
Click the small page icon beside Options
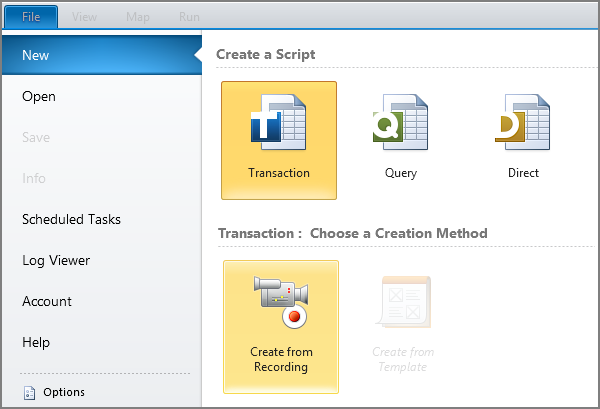pos(29,392)
